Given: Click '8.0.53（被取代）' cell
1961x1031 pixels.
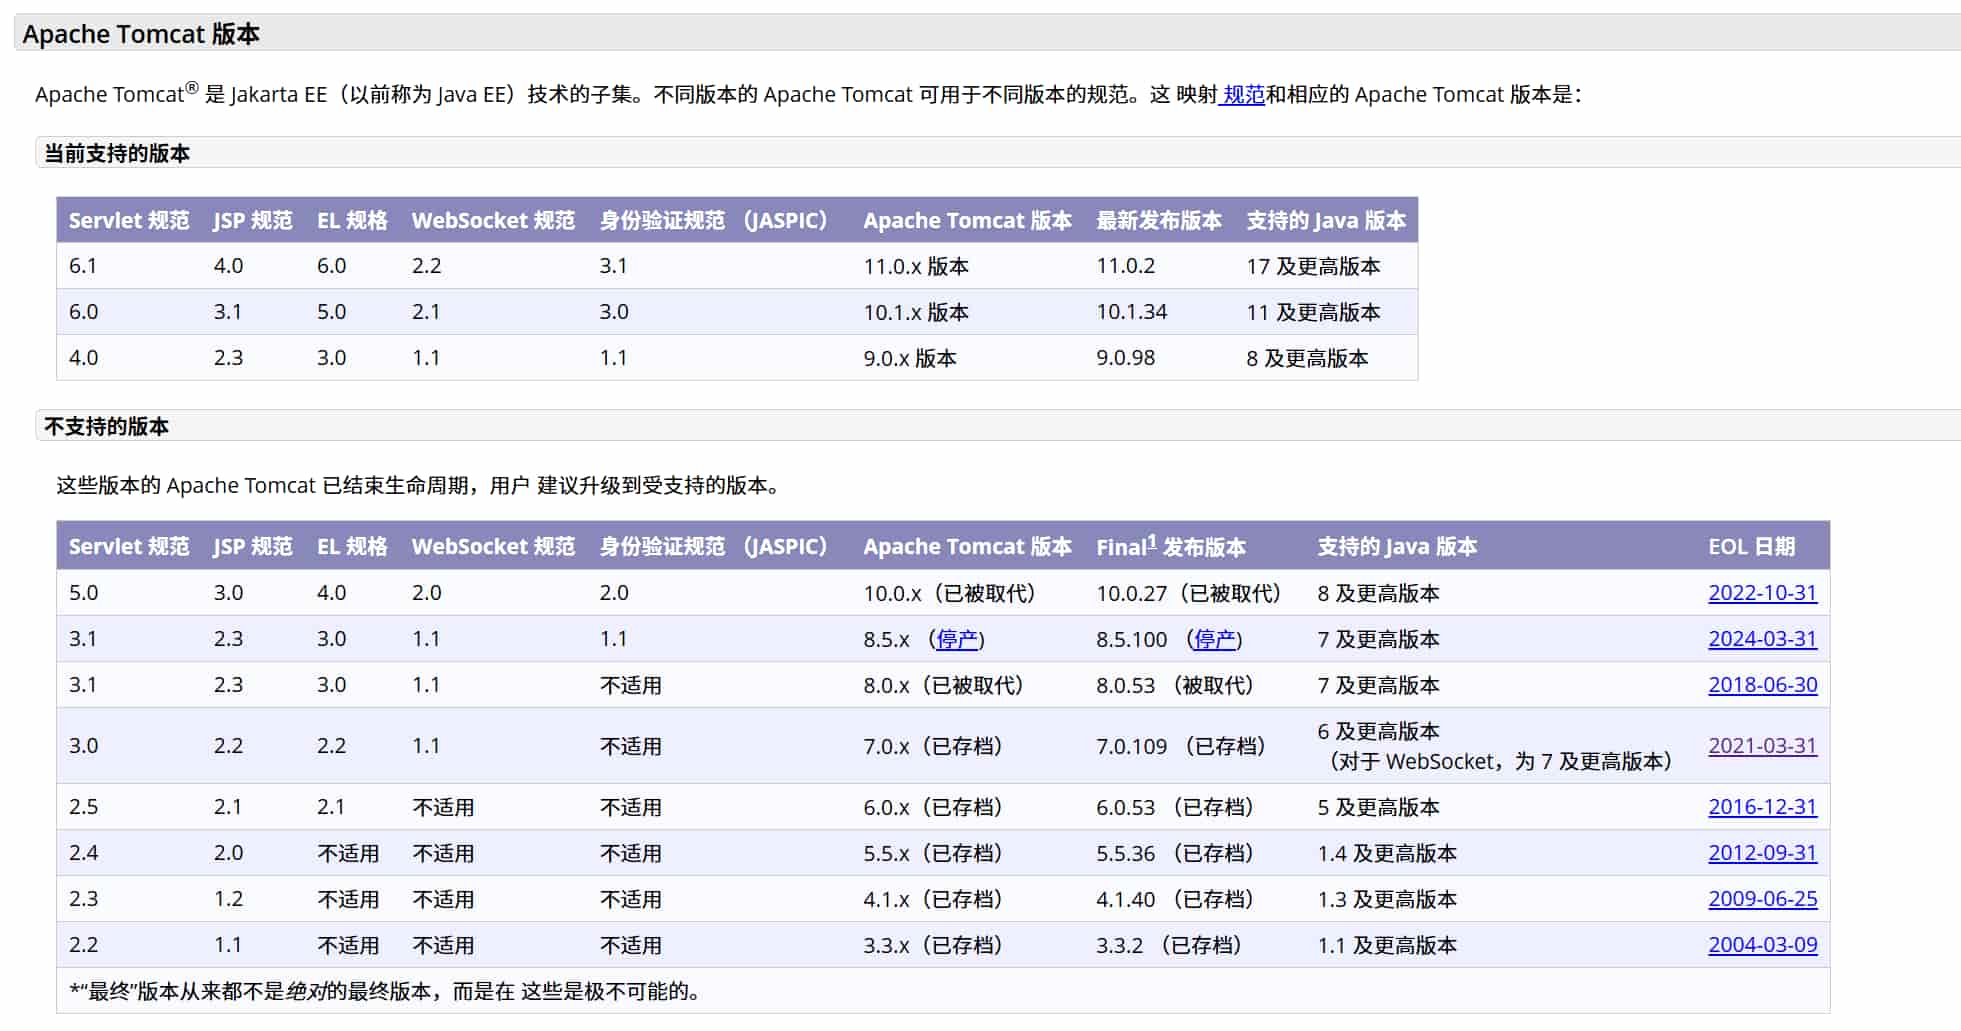Looking at the screenshot, I should point(1174,685).
